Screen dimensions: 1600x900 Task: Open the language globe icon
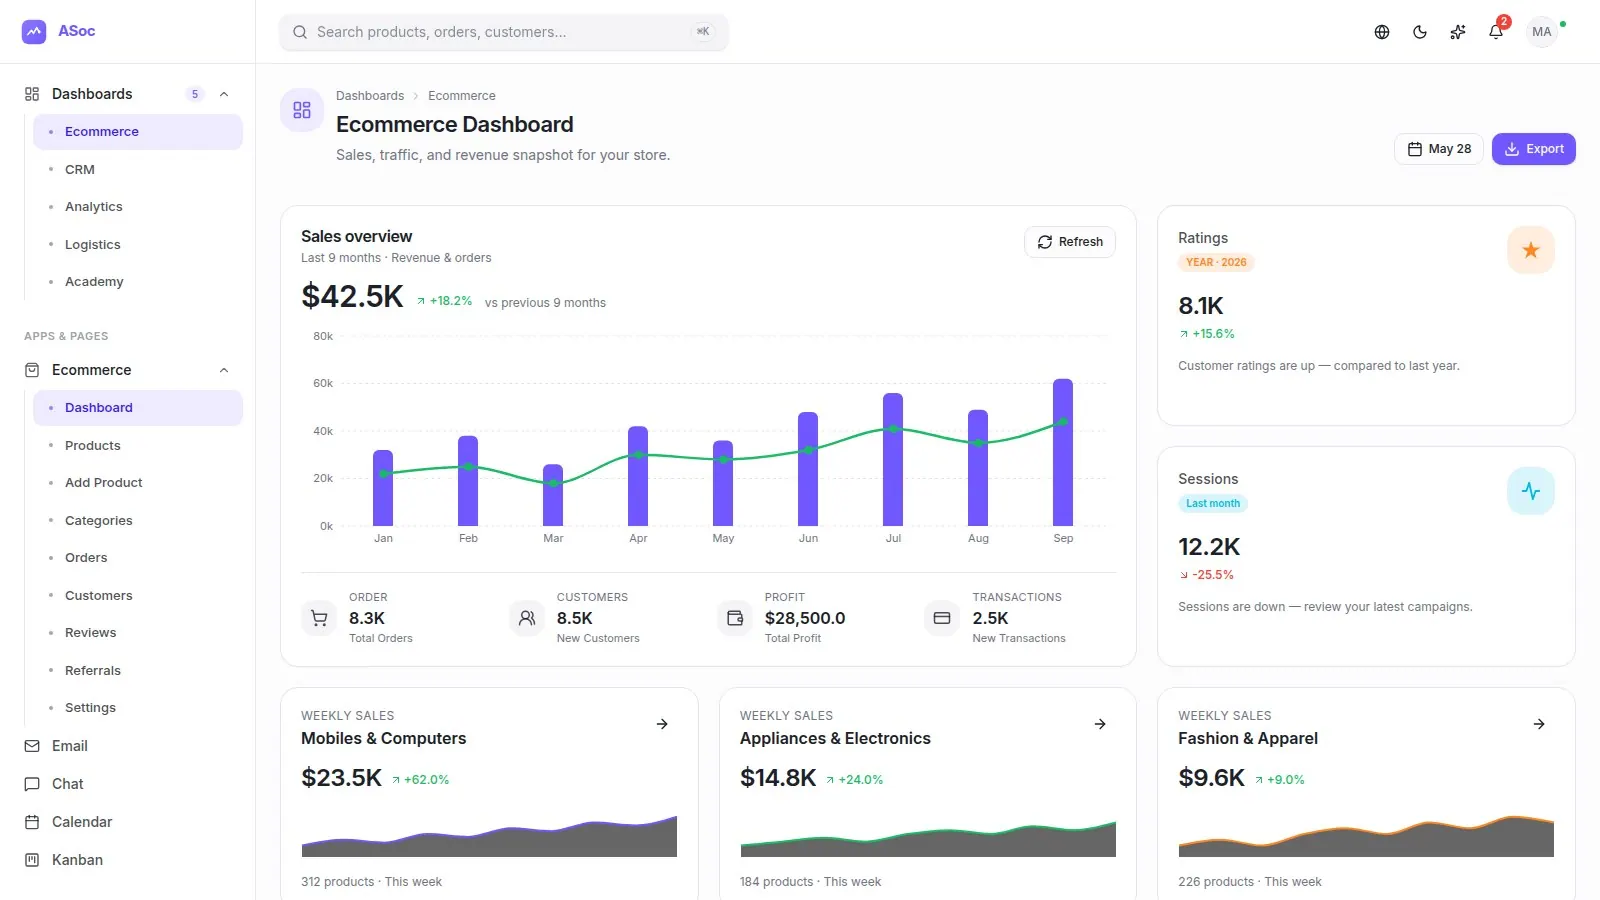pos(1382,32)
